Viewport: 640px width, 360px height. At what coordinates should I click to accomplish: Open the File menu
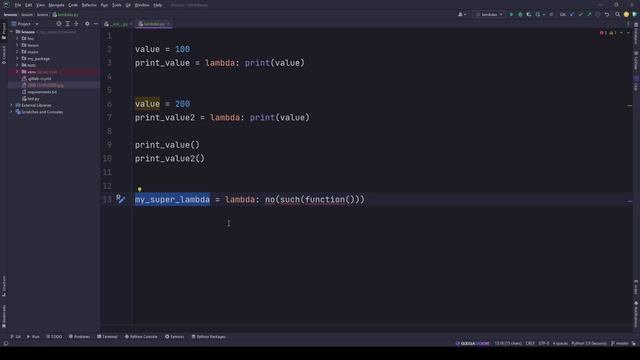click(x=18, y=5)
